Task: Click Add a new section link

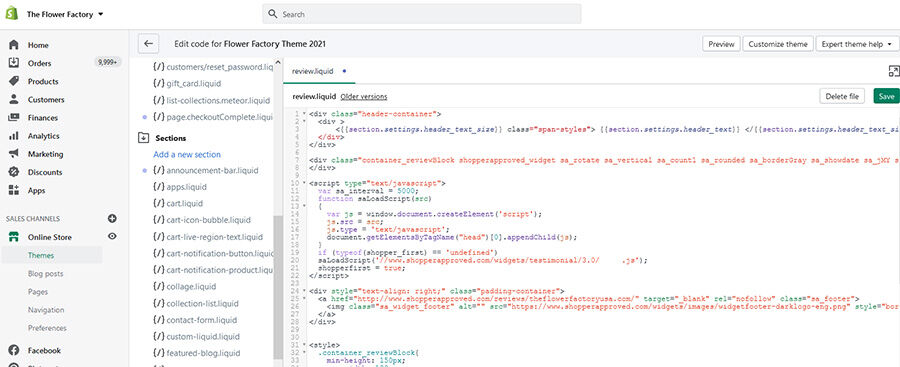Action: 187,154
